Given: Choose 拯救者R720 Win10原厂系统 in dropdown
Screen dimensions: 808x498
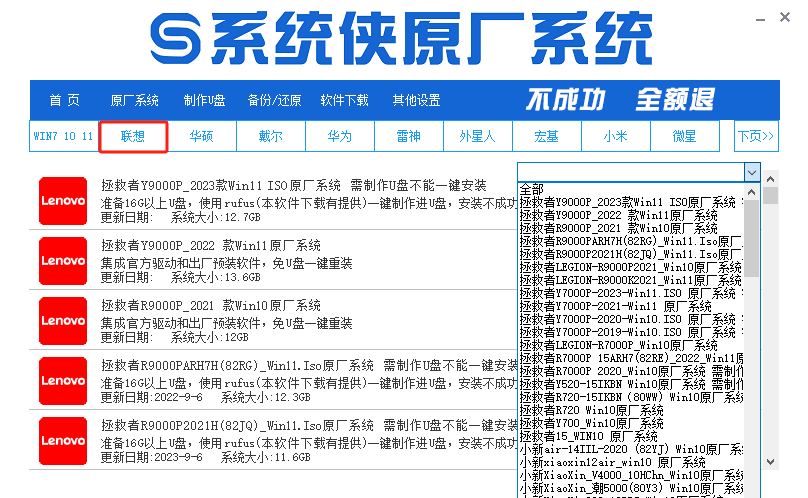Looking at the screenshot, I should click(x=631, y=410).
